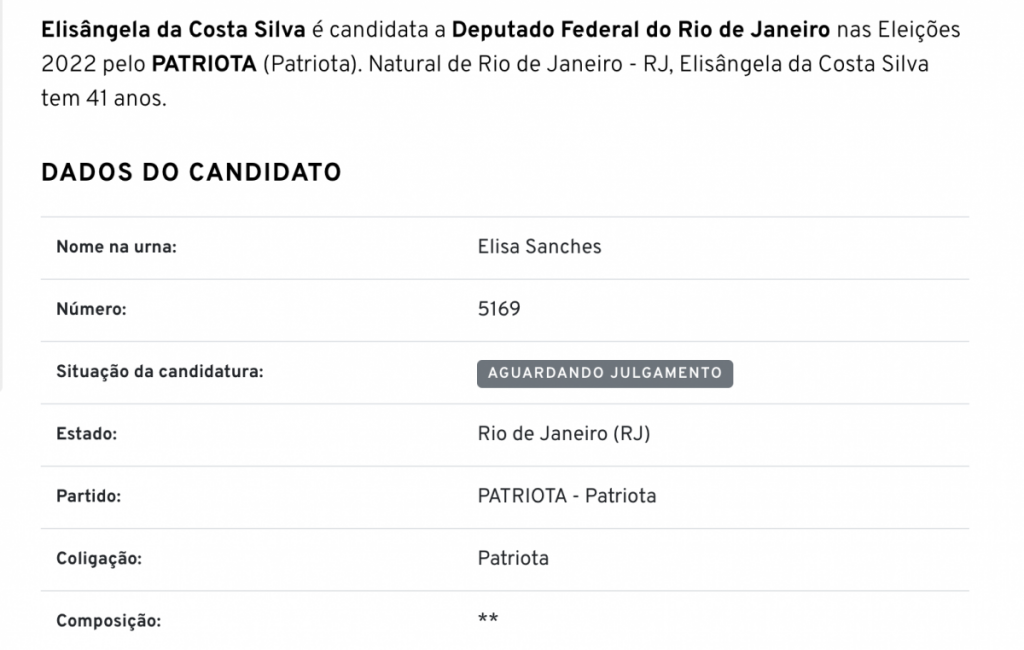Click the bold Elisângela da Costa Silva name
Viewport: 1024px width, 650px height.
173,30
